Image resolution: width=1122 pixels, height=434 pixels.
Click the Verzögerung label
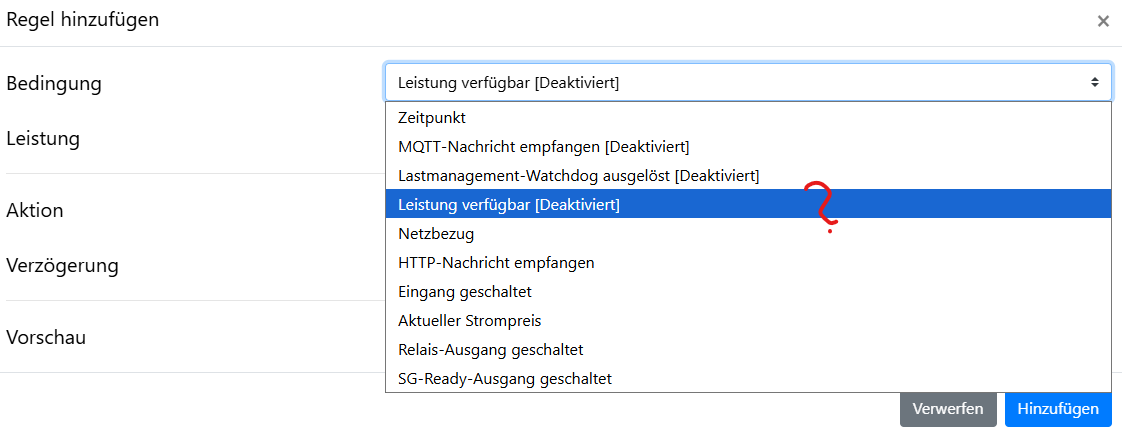click(62, 265)
